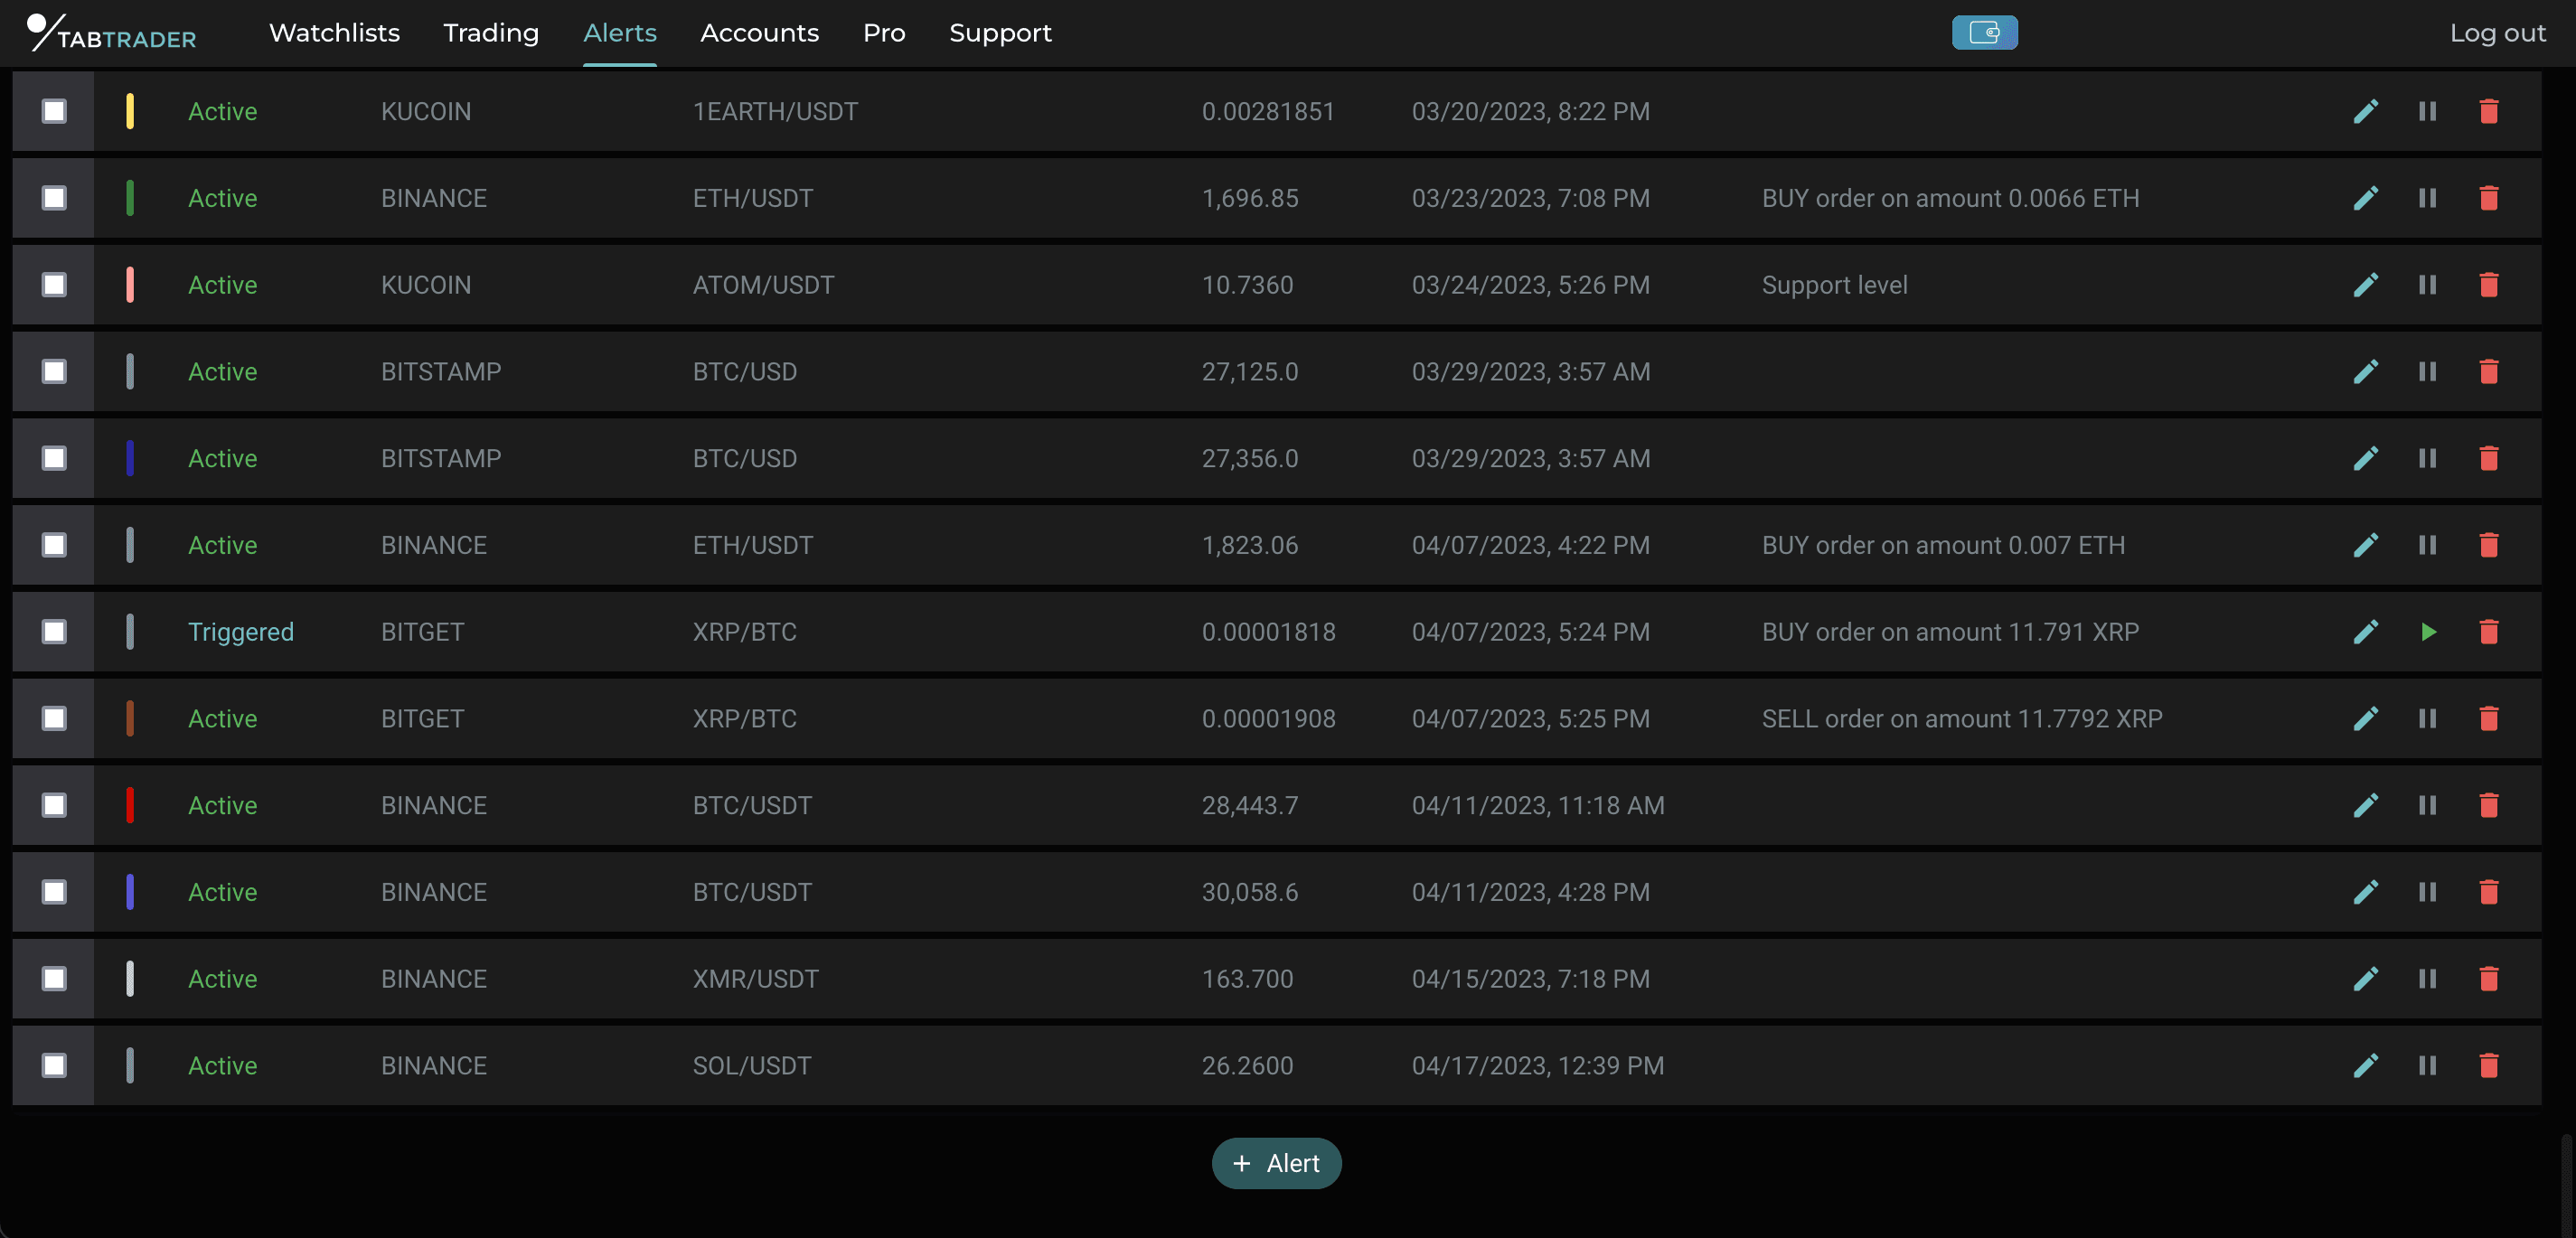Edit the BTC/USDT 28,443.7 alert
Image resolution: width=2576 pixels, height=1238 pixels.
2365,805
